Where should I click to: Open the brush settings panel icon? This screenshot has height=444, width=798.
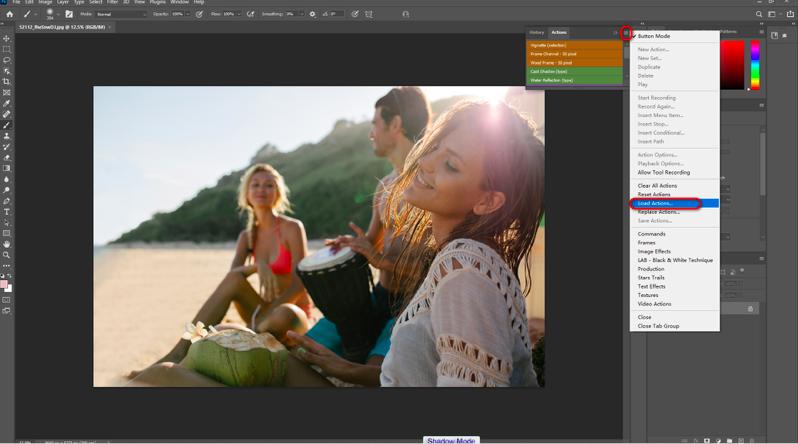pos(69,14)
